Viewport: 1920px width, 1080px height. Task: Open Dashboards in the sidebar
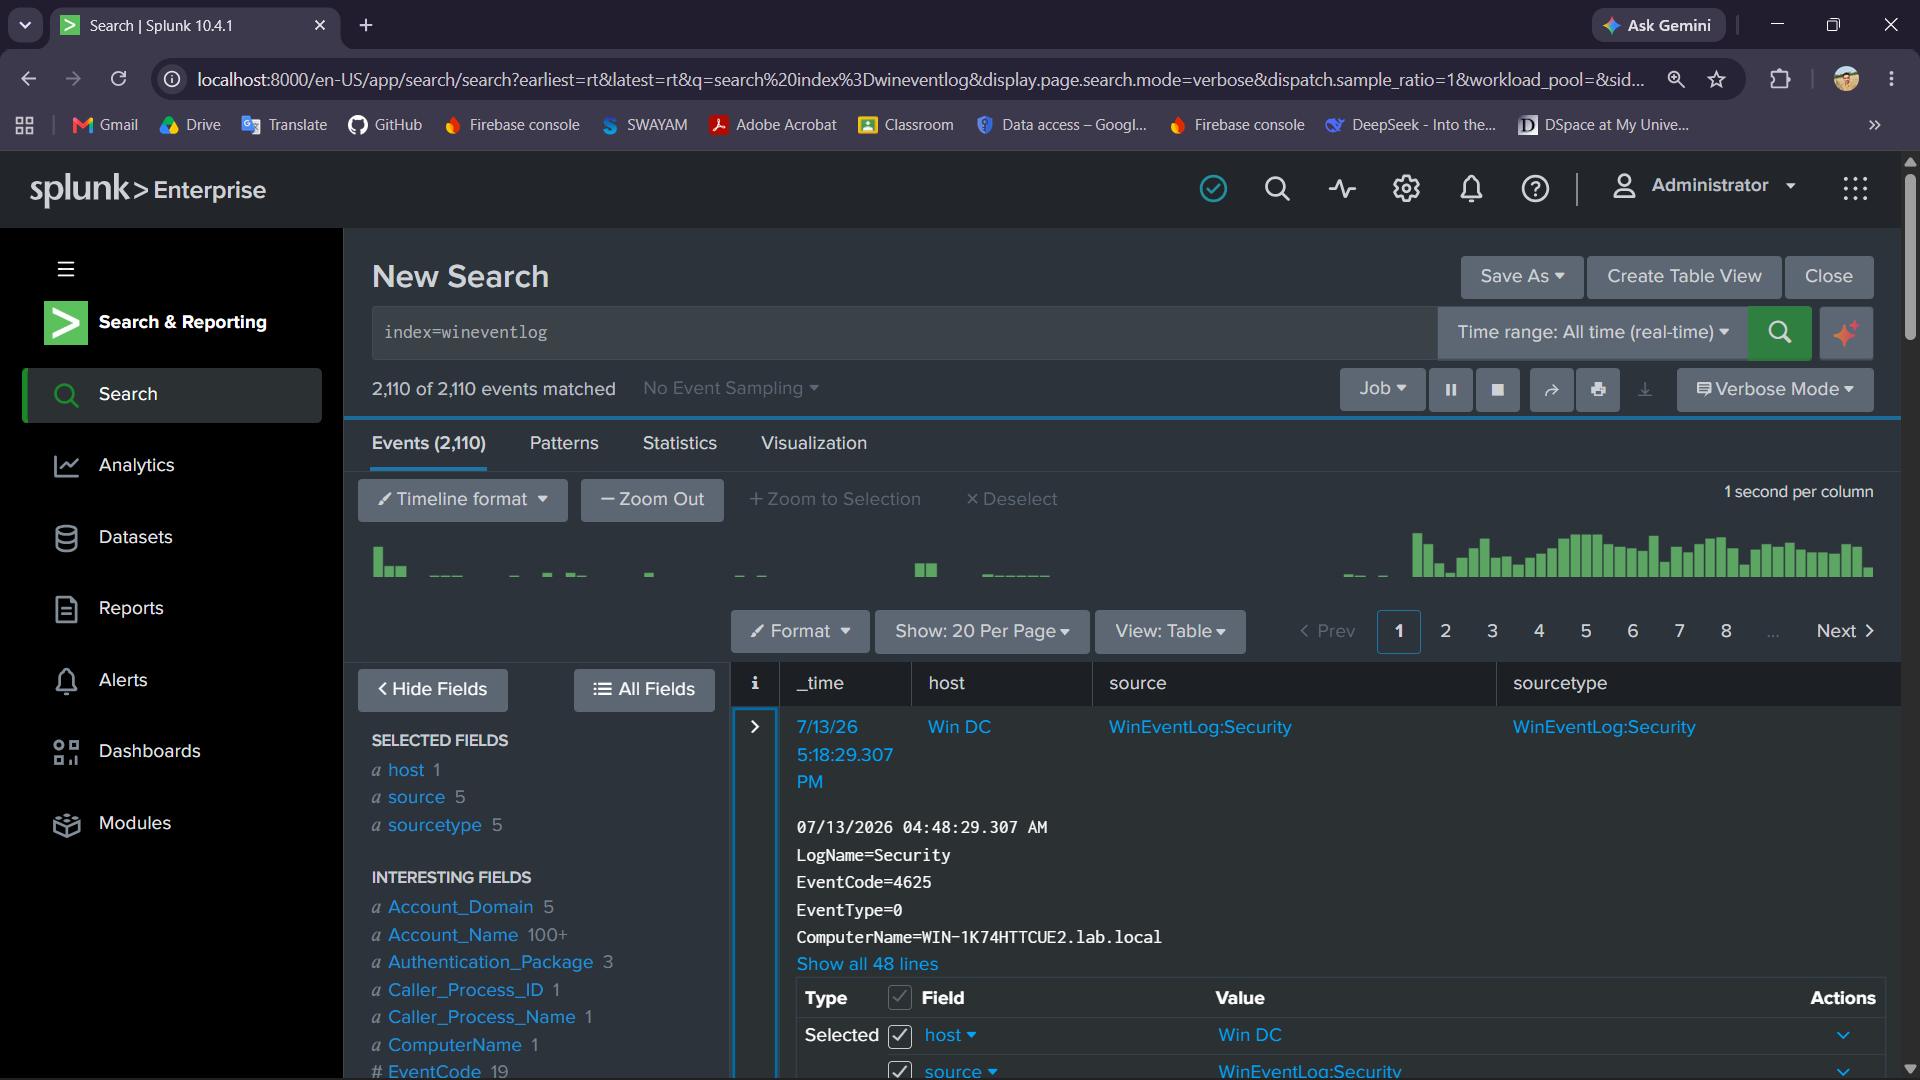click(x=149, y=751)
